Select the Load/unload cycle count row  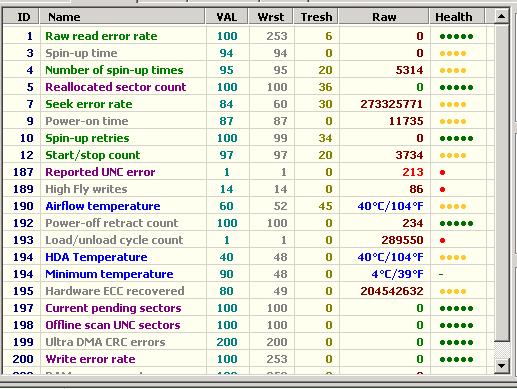248,240
